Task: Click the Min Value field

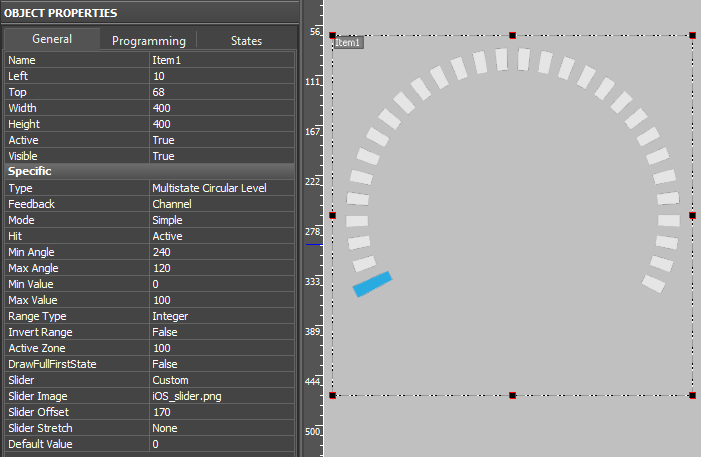Action: coord(222,284)
